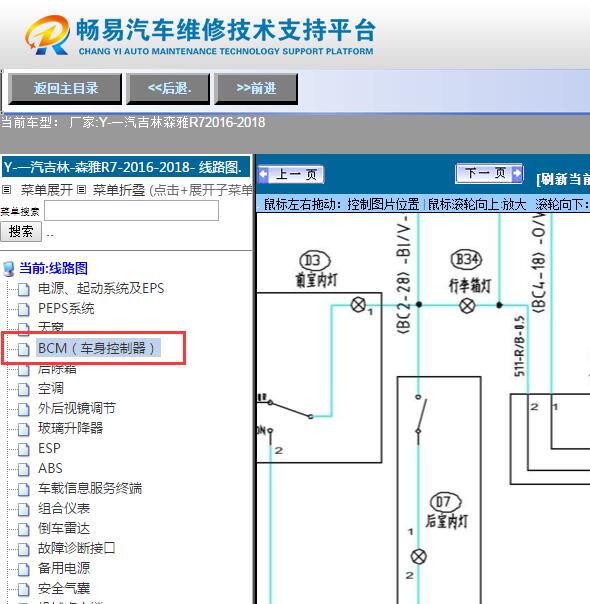
Task: Collapse all menus with 菜单折叠 icon
Action: pyautogui.click(x=81, y=190)
